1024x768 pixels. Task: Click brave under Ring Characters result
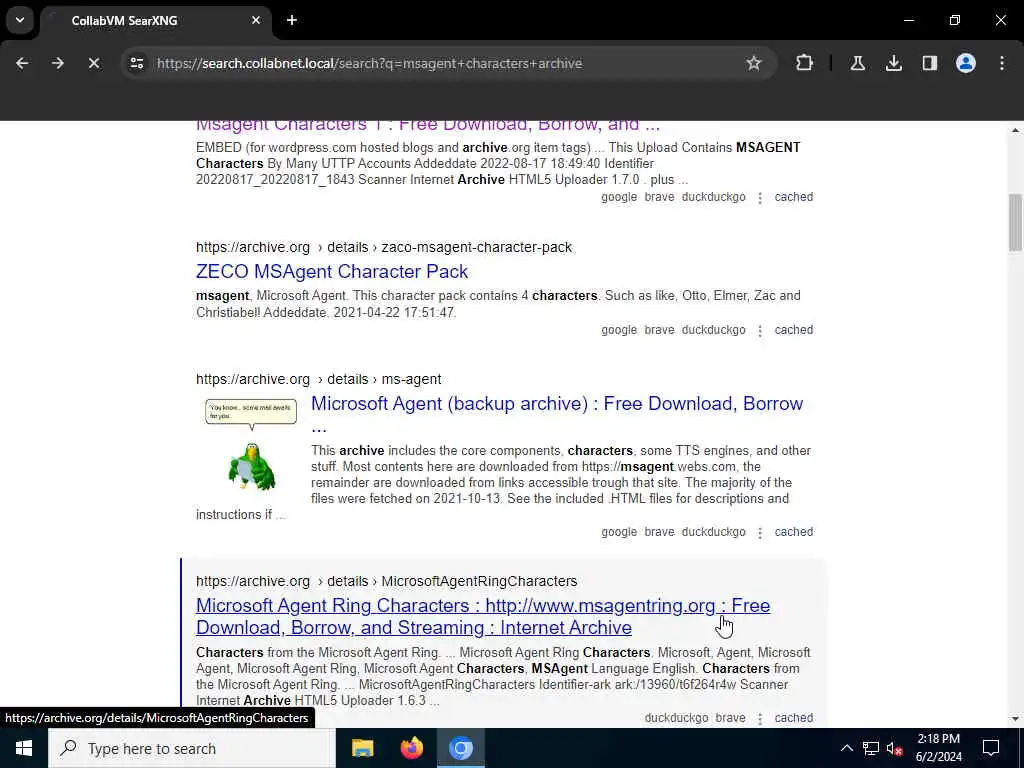(730, 717)
